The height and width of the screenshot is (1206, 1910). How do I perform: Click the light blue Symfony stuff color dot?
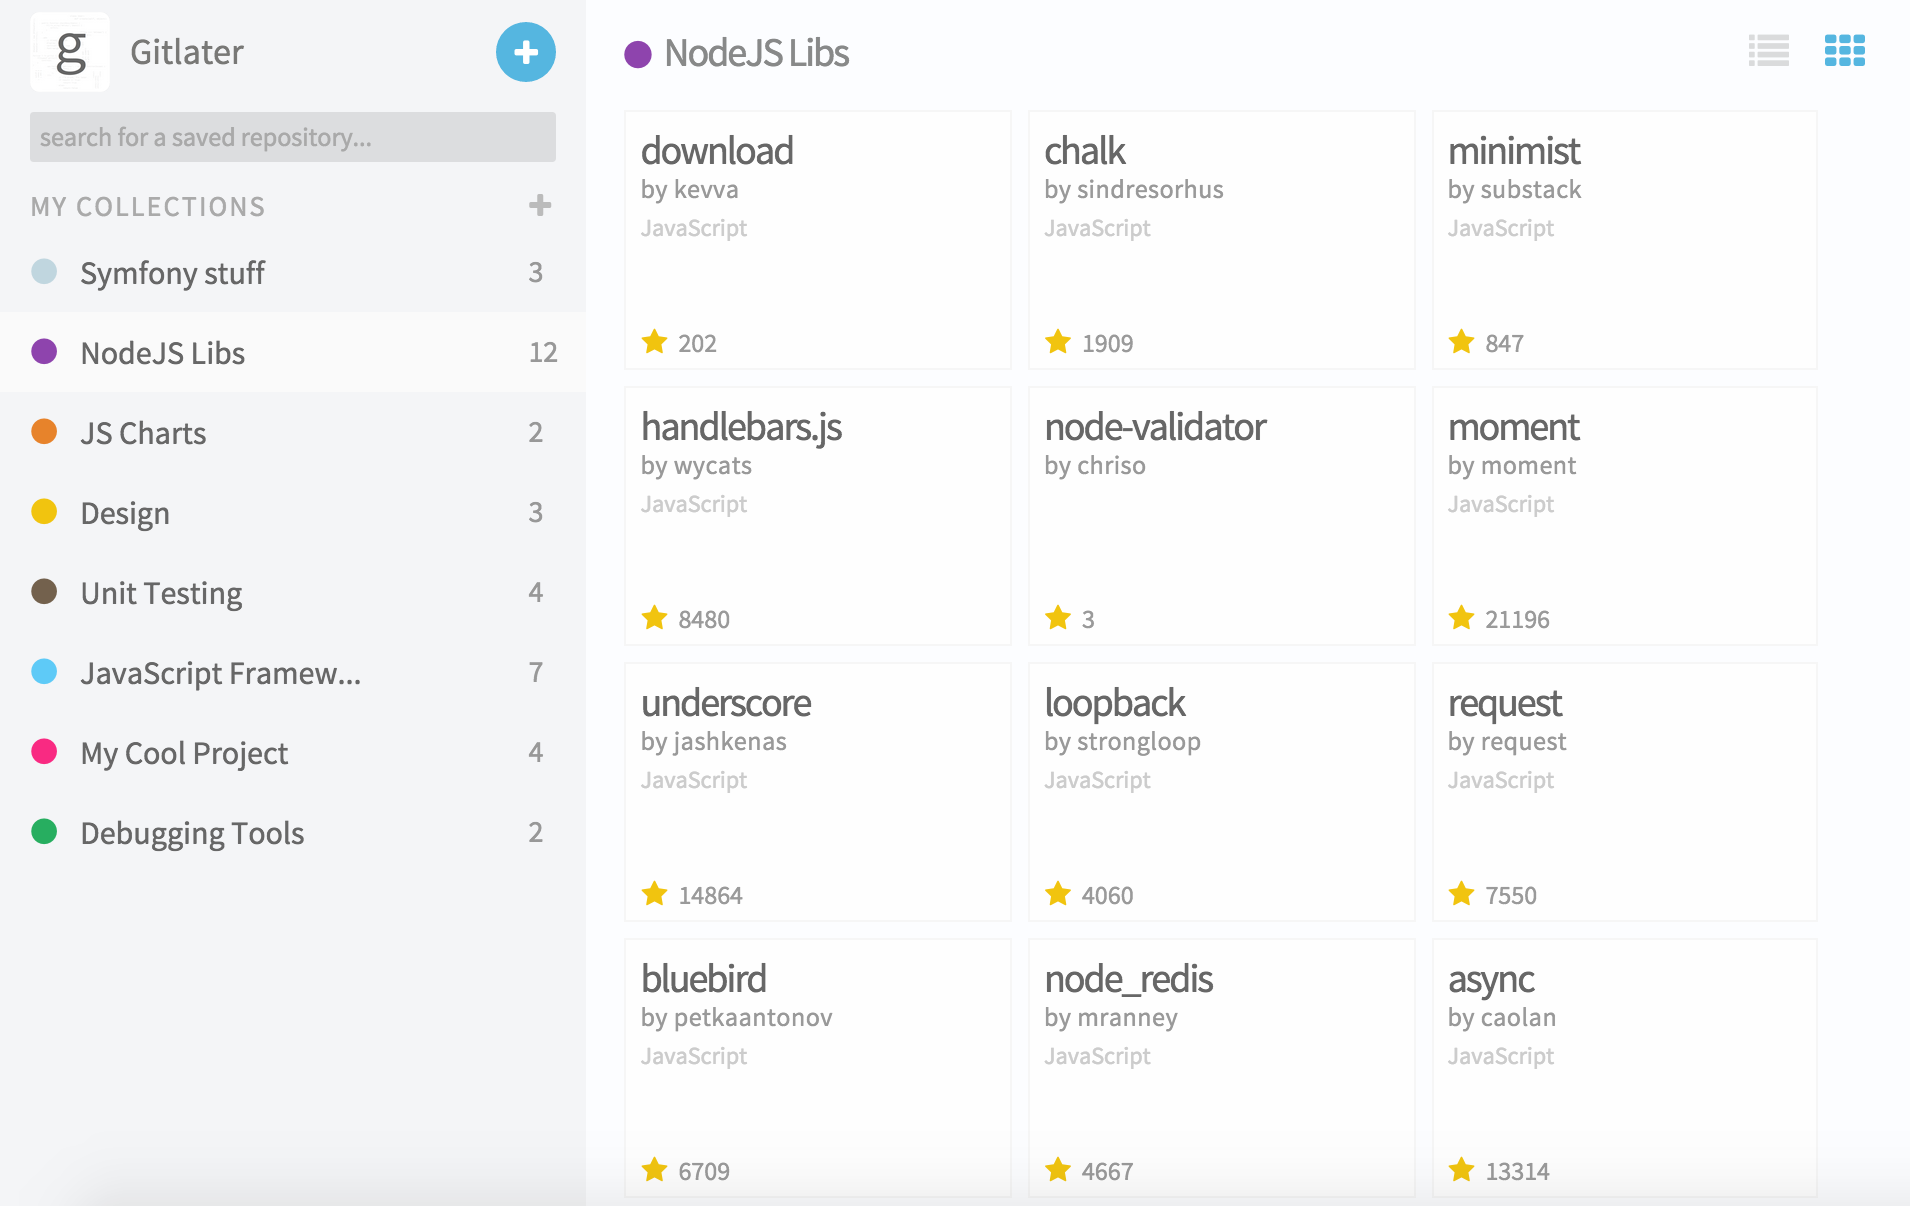(44, 271)
